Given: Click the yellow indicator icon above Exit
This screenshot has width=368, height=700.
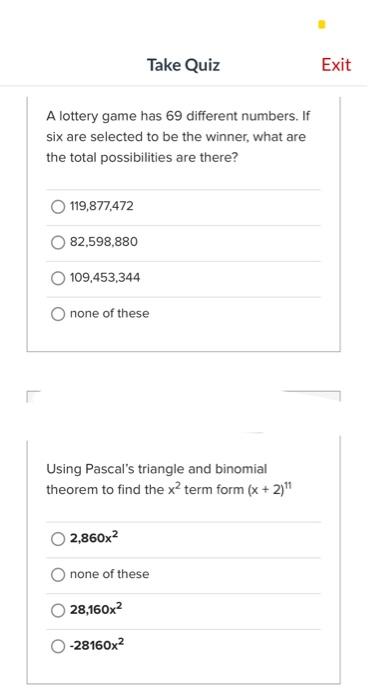Looking at the screenshot, I should pos(322,24).
